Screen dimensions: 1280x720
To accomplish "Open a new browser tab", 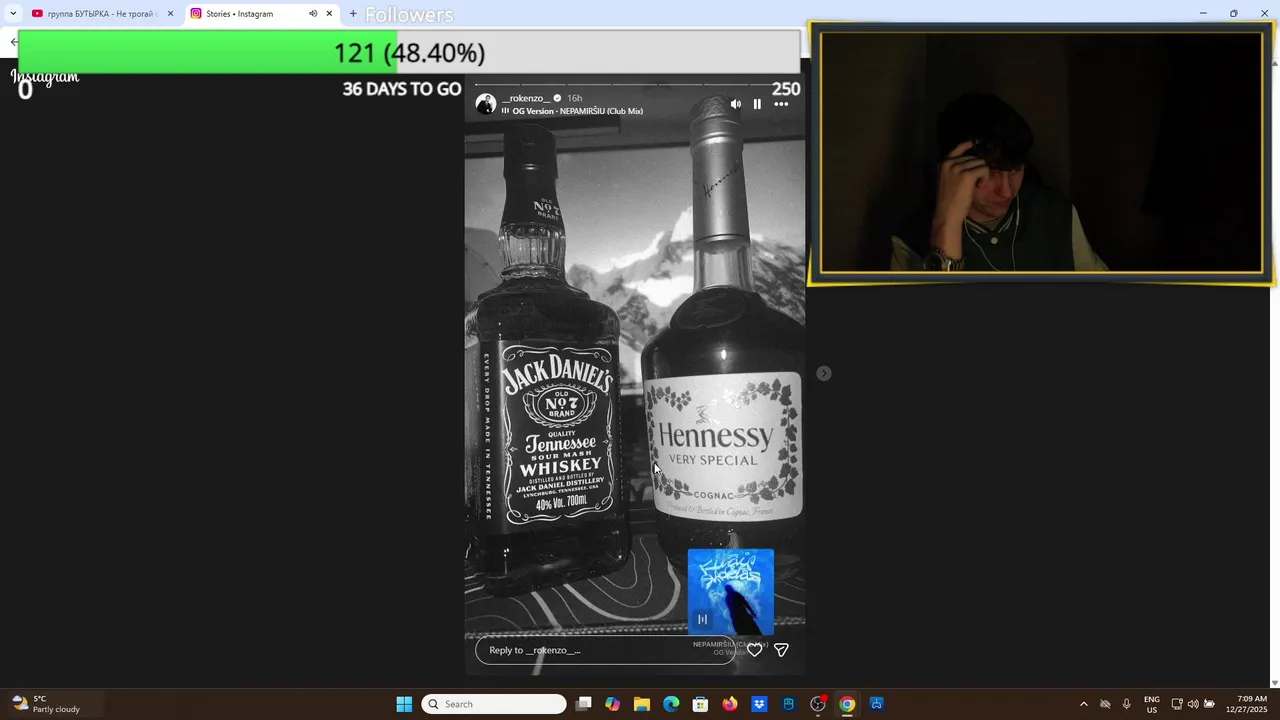I will click(353, 14).
